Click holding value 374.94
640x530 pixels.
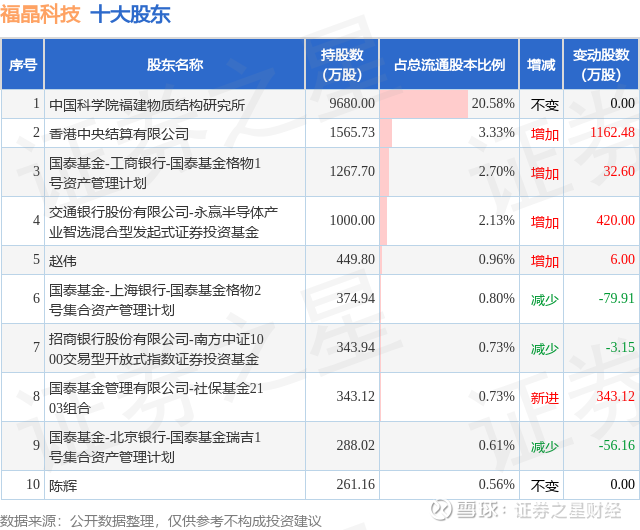355,298
